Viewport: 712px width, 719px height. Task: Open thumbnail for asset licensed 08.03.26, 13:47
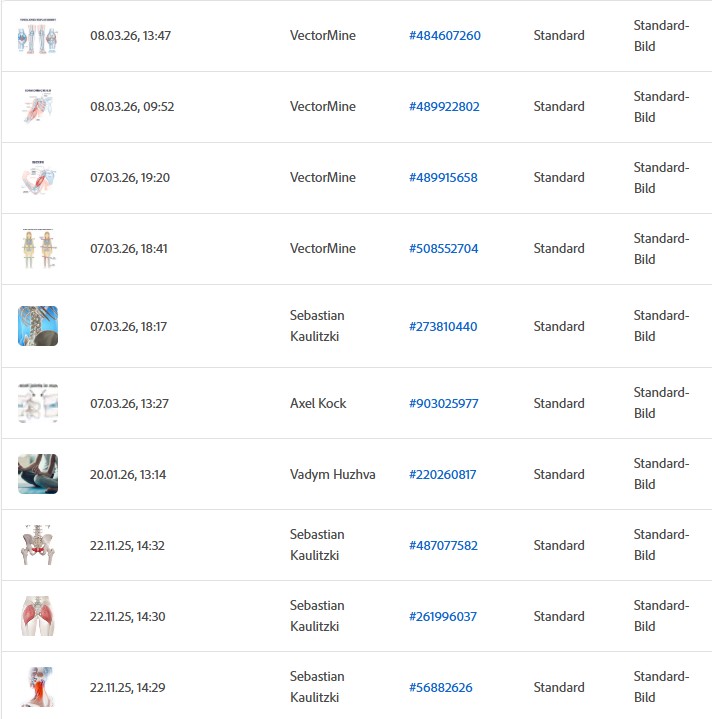click(x=38, y=36)
